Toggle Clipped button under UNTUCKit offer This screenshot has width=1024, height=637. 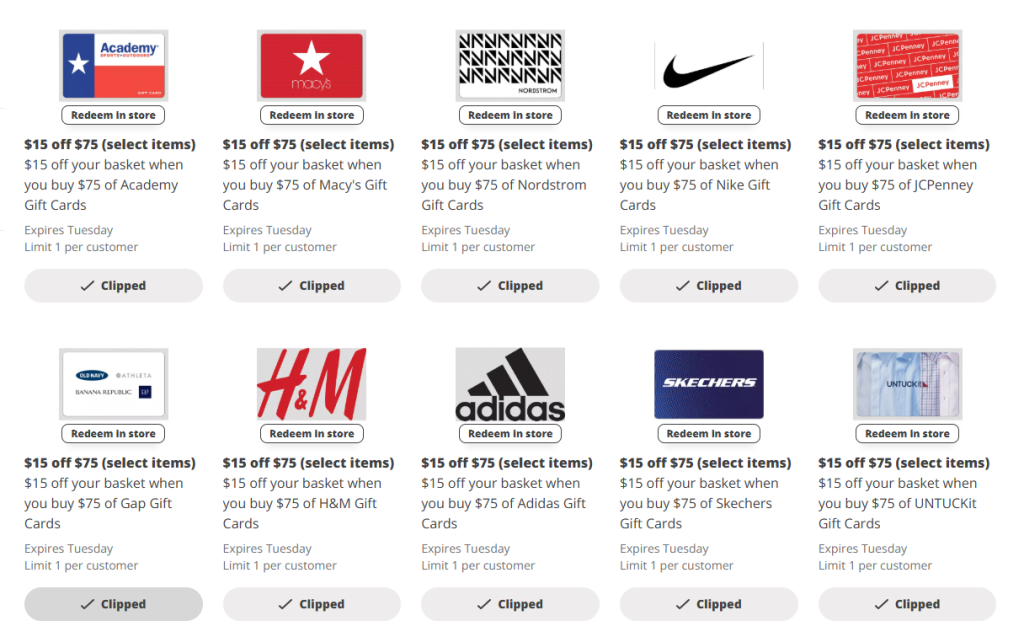click(x=907, y=604)
